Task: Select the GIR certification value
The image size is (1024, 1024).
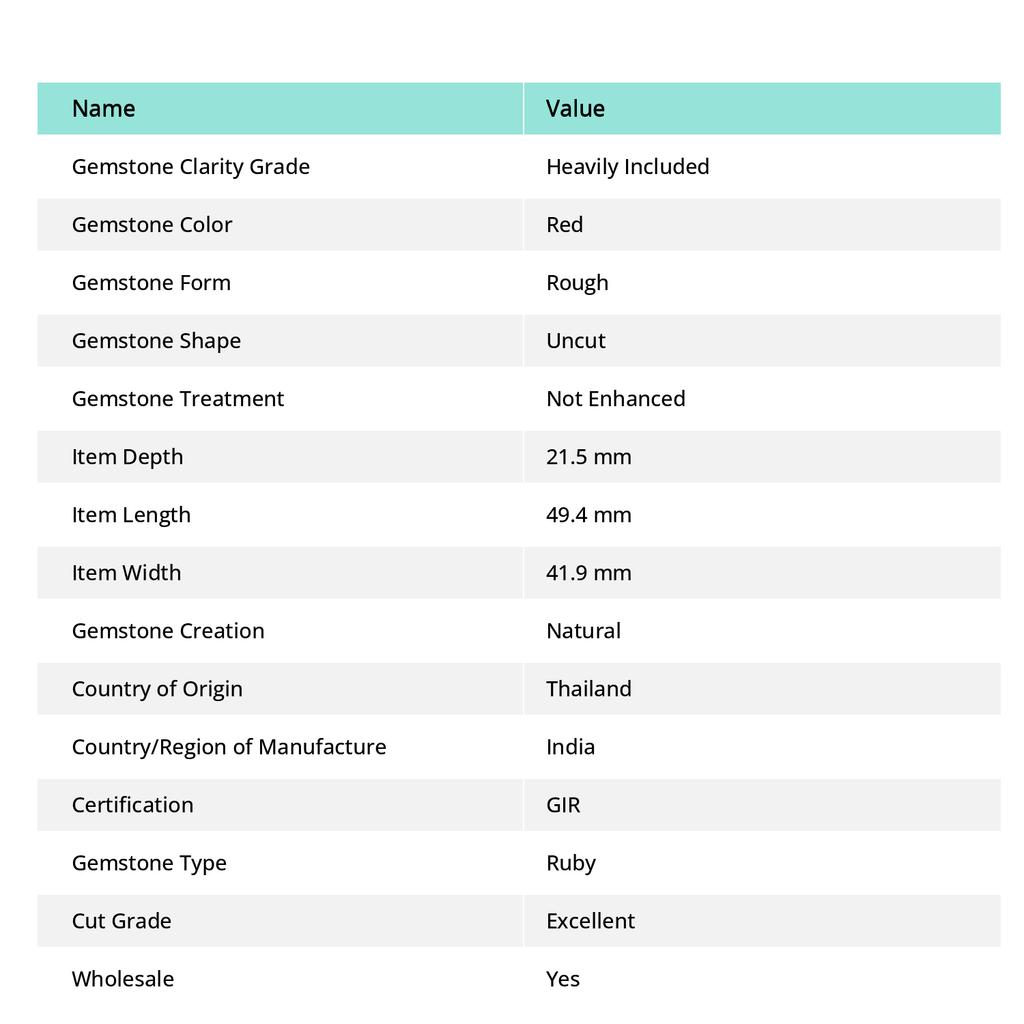Action: 563,804
